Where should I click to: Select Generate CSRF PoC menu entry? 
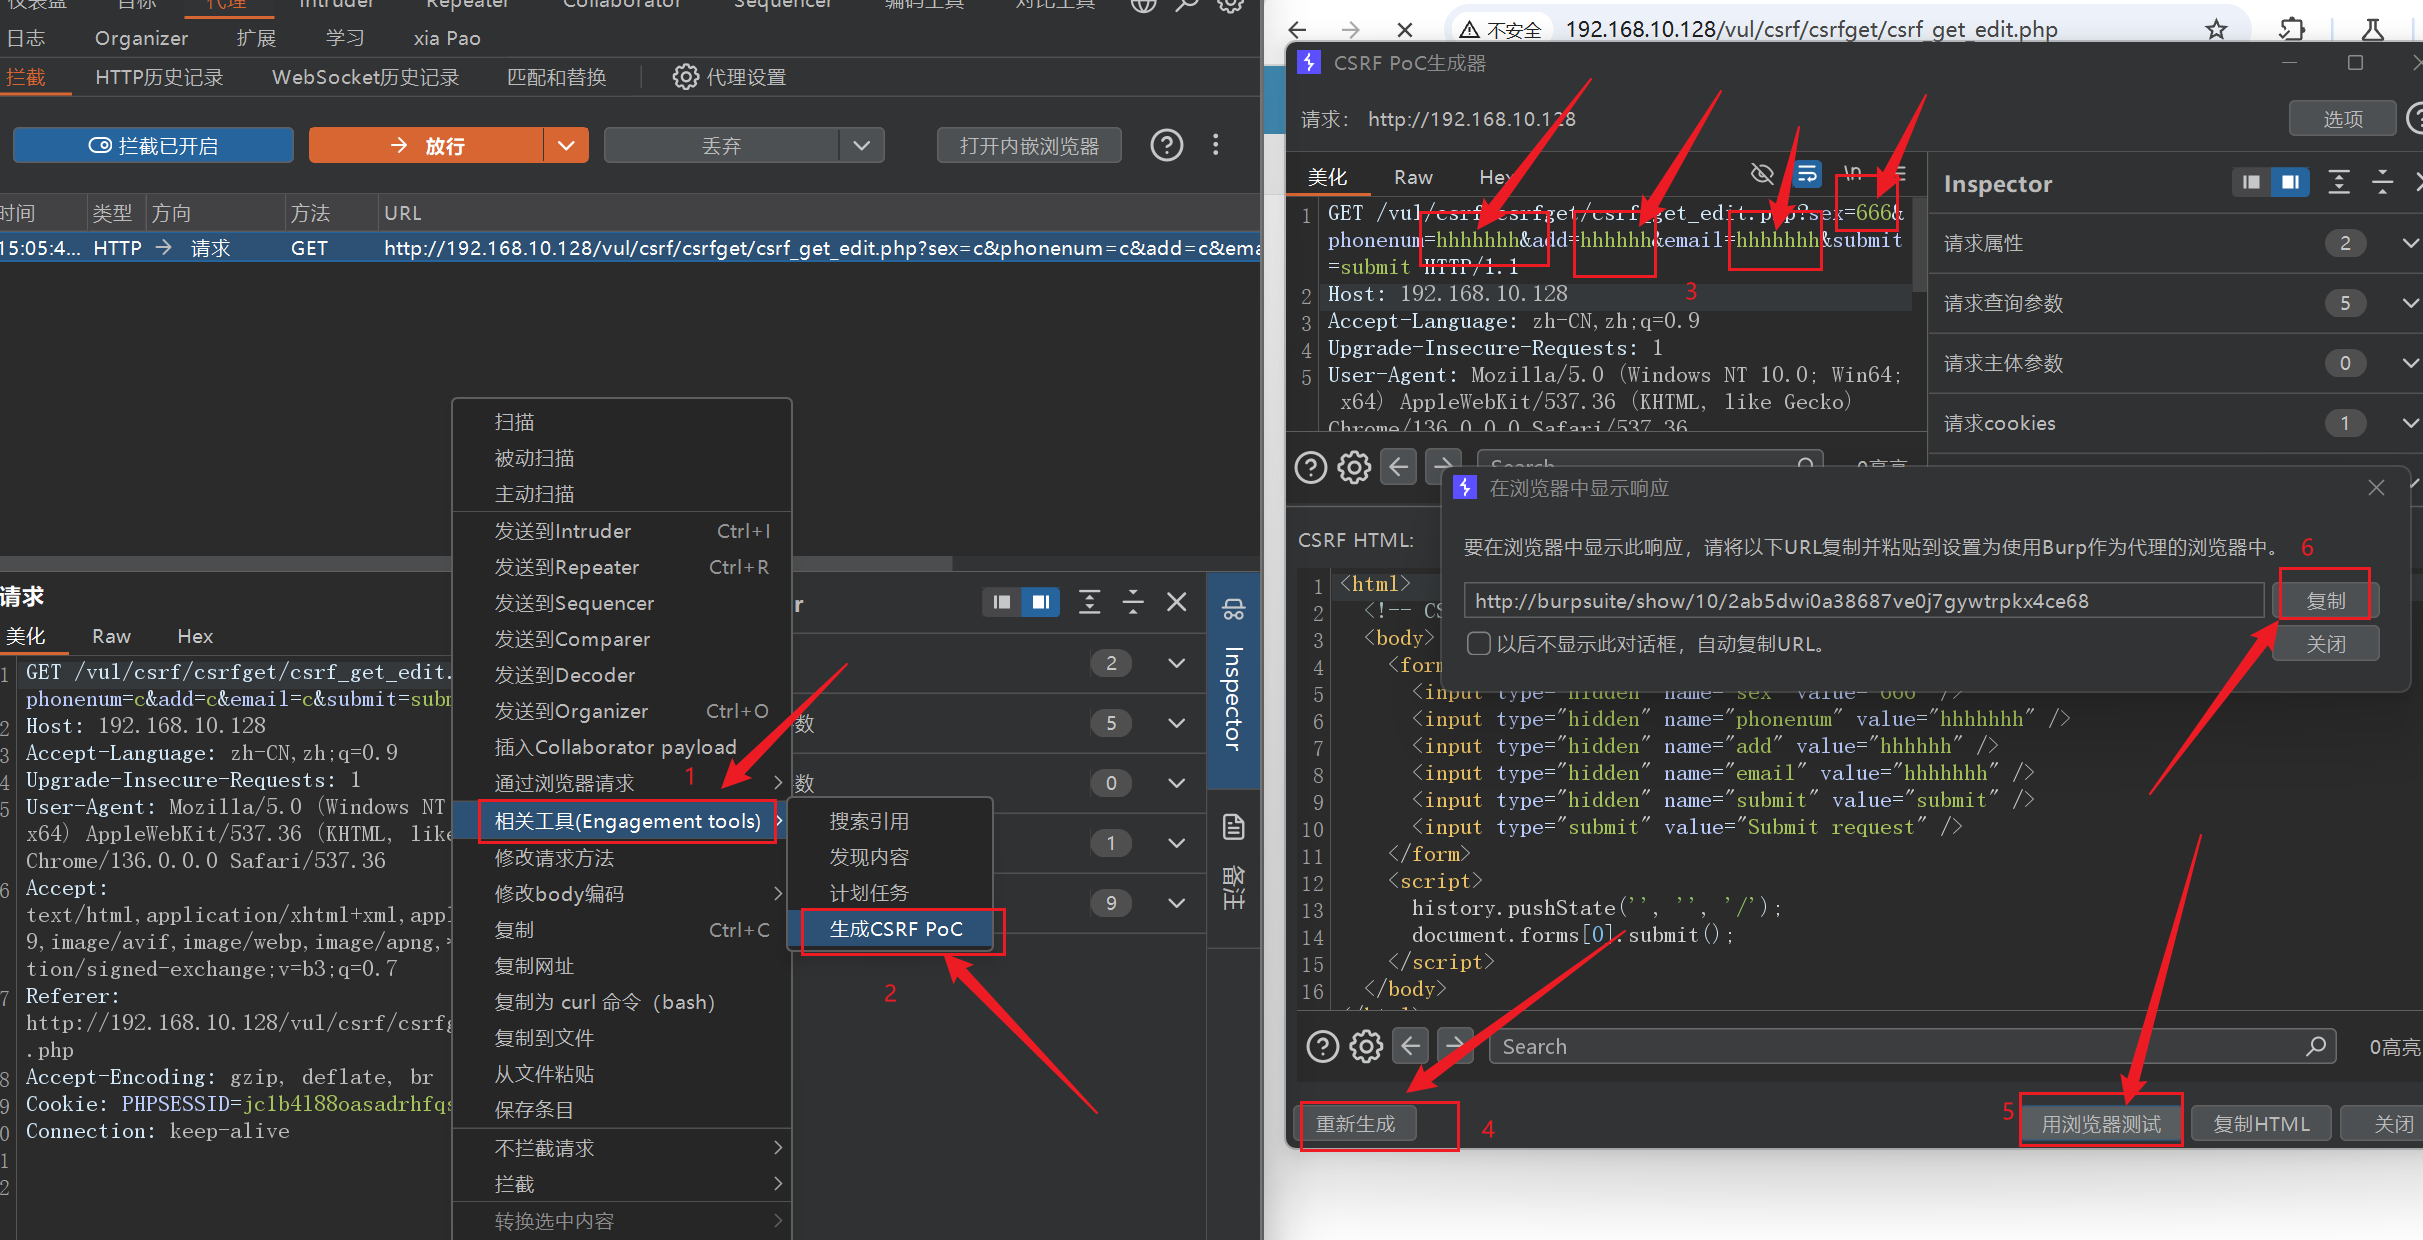tap(895, 929)
